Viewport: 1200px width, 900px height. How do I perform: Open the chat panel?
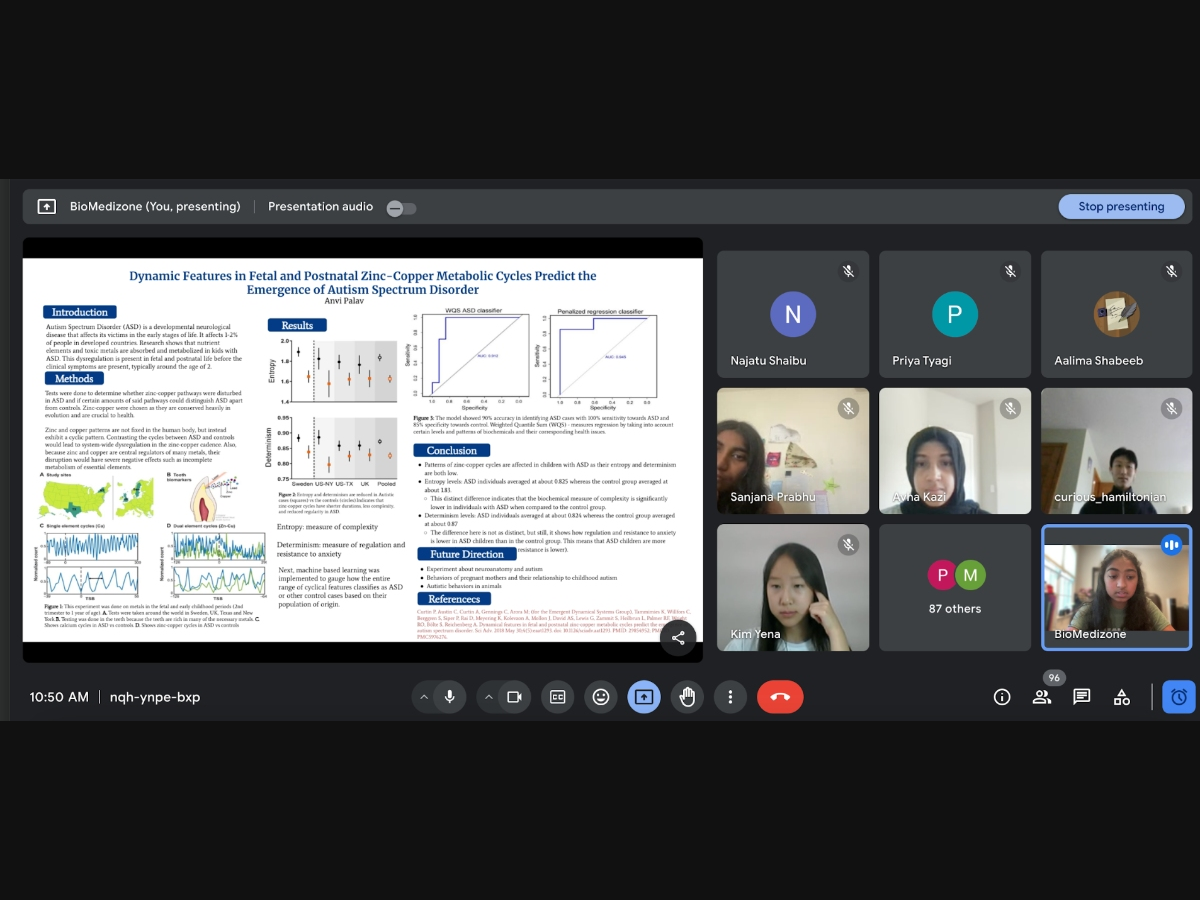pos(1081,697)
